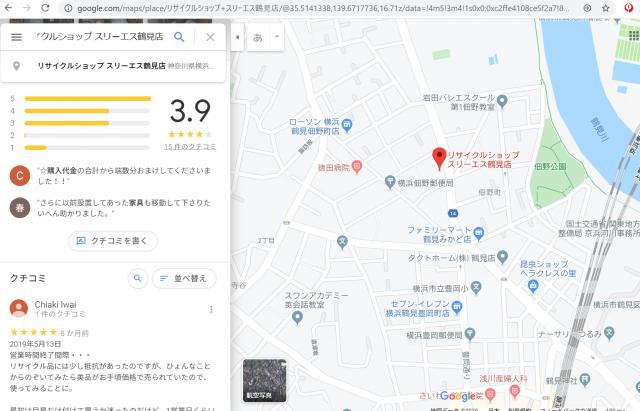Select the 5-star rating bar
This screenshot has width=640, height=411.
(86, 99)
